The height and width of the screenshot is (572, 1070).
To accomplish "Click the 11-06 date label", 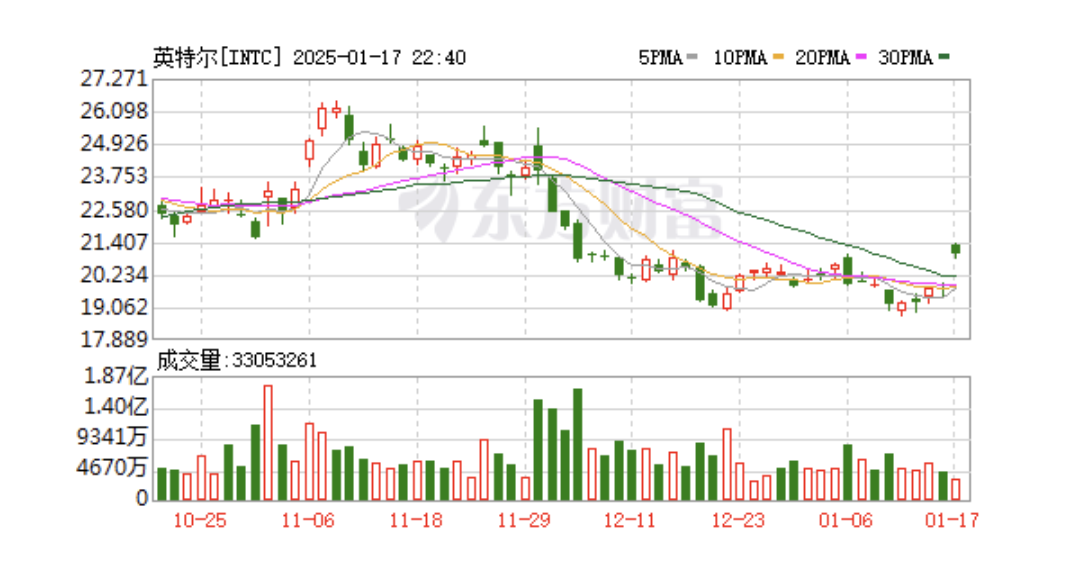I will click(308, 521).
